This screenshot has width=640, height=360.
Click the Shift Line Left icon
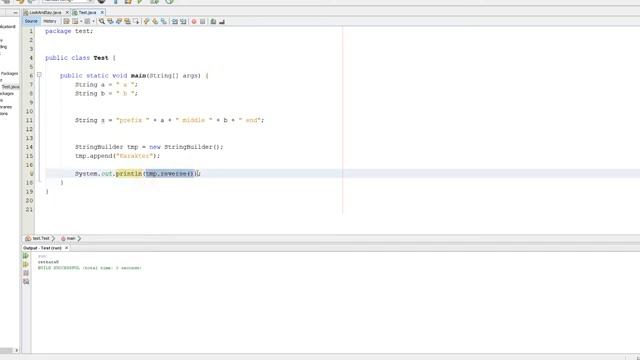[175, 21]
